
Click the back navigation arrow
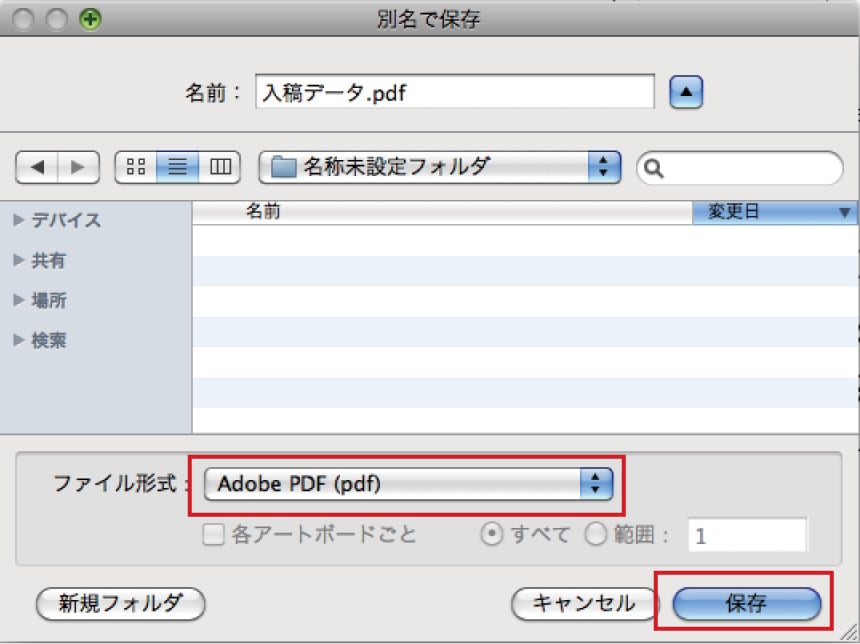pos(38,168)
